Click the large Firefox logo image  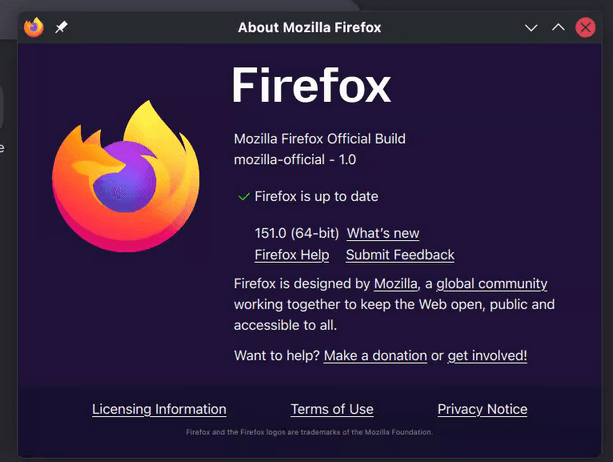click(126, 176)
